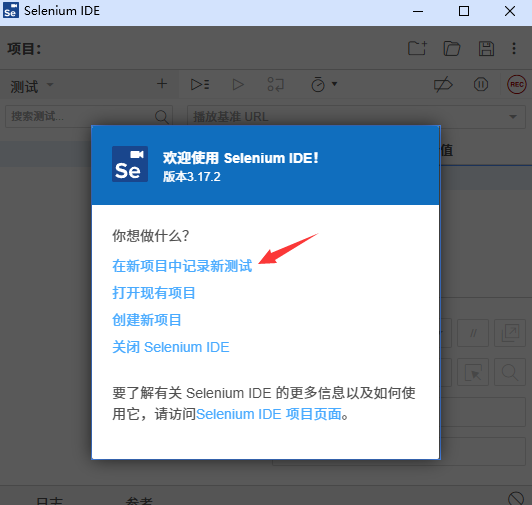Toggle the disable breakpoints icon
The image size is (532, 505).
pos(443,85)
